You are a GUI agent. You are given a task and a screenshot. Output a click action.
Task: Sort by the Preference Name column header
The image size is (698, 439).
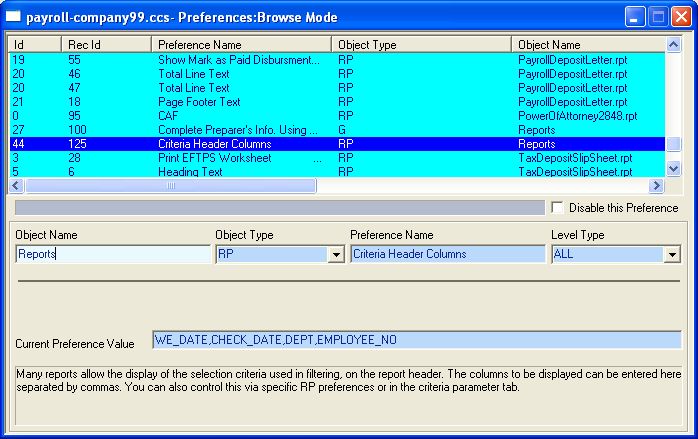click(240, 45)
